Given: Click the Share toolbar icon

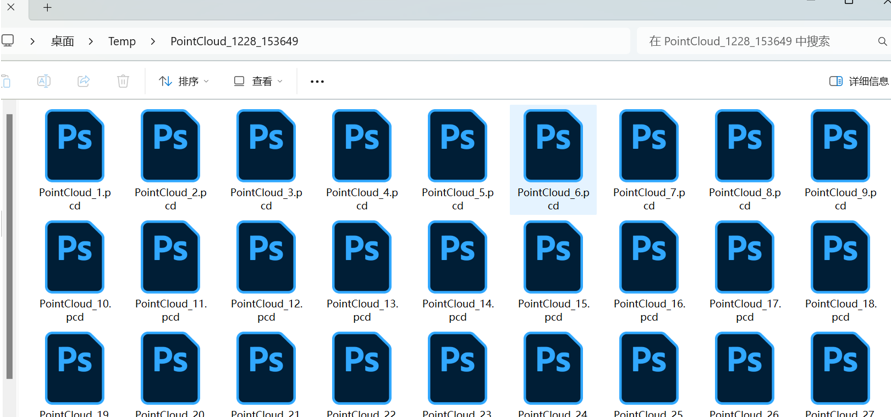Looking at the screenshot, I should tap(84, 81).
